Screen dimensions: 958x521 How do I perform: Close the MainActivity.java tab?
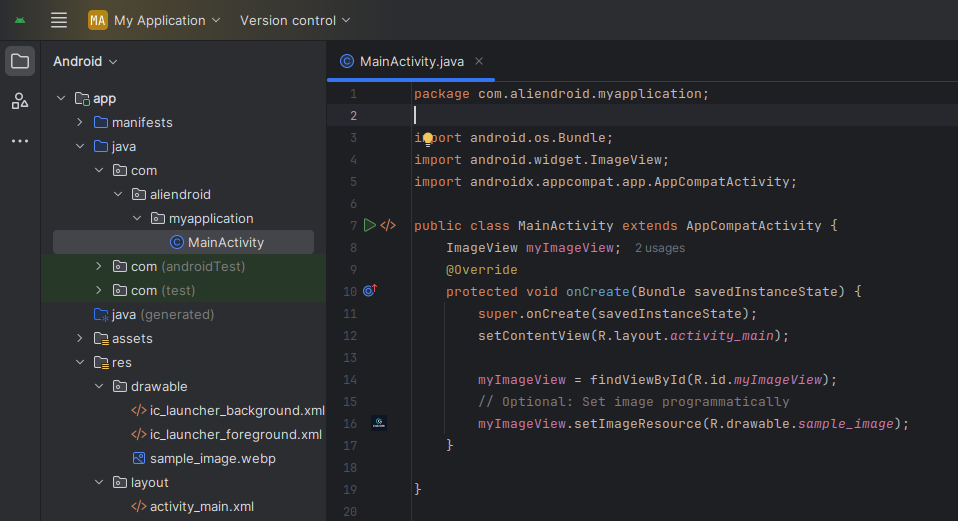[x=479, y=61]
